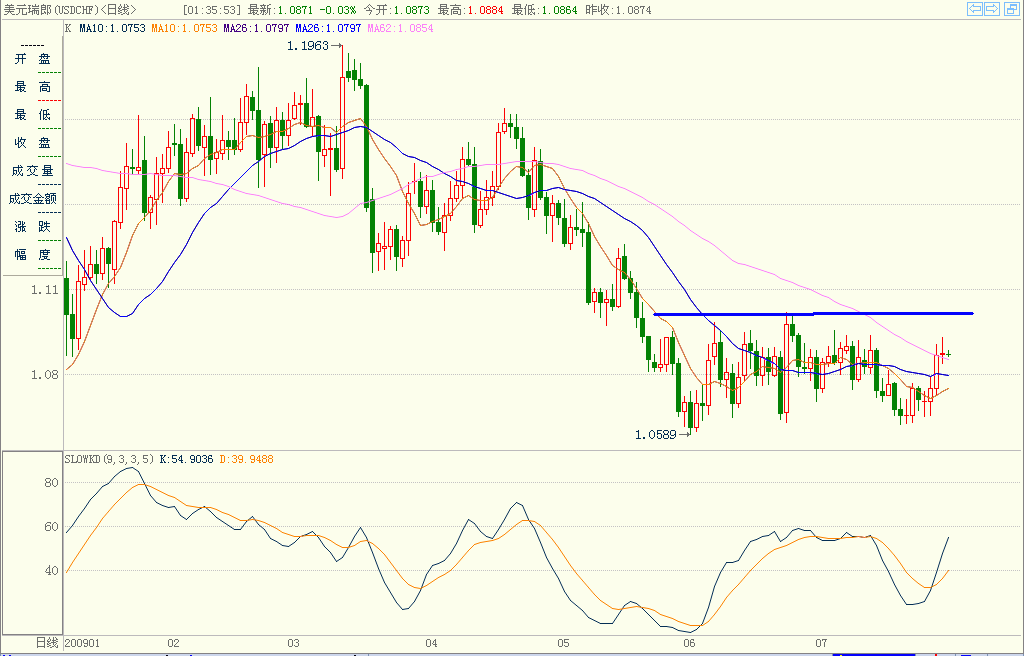
Task: Click the 80 level on oscillator axis
Action: click(51, 483)
